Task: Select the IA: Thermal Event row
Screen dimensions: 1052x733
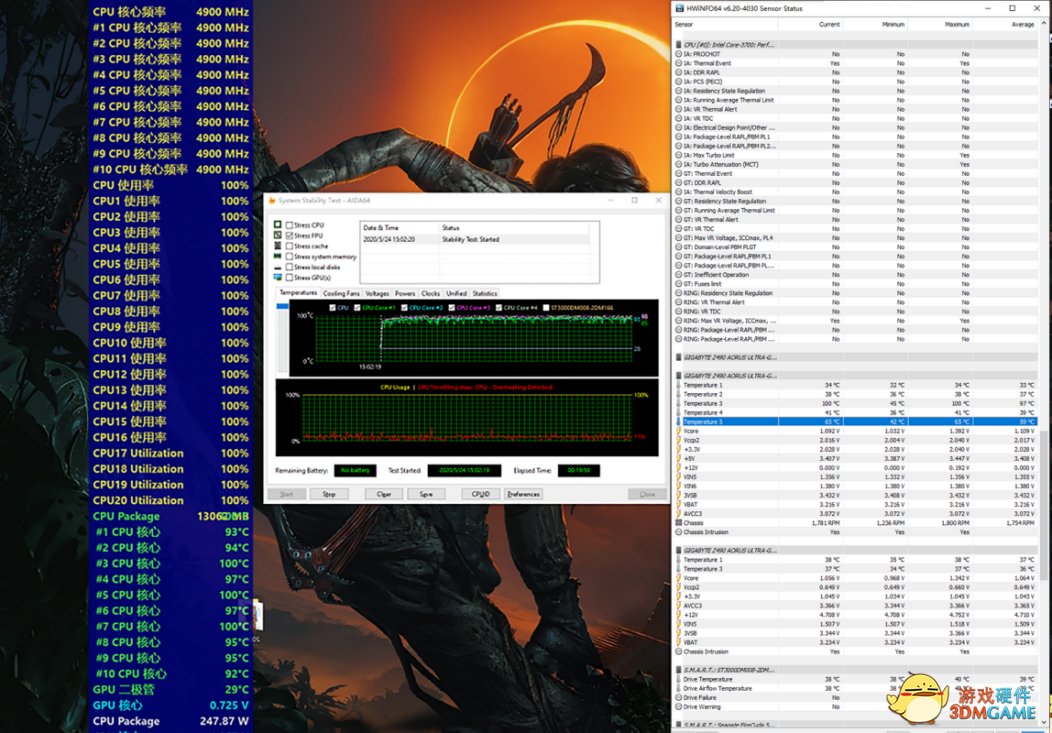Action: [855, 63]
